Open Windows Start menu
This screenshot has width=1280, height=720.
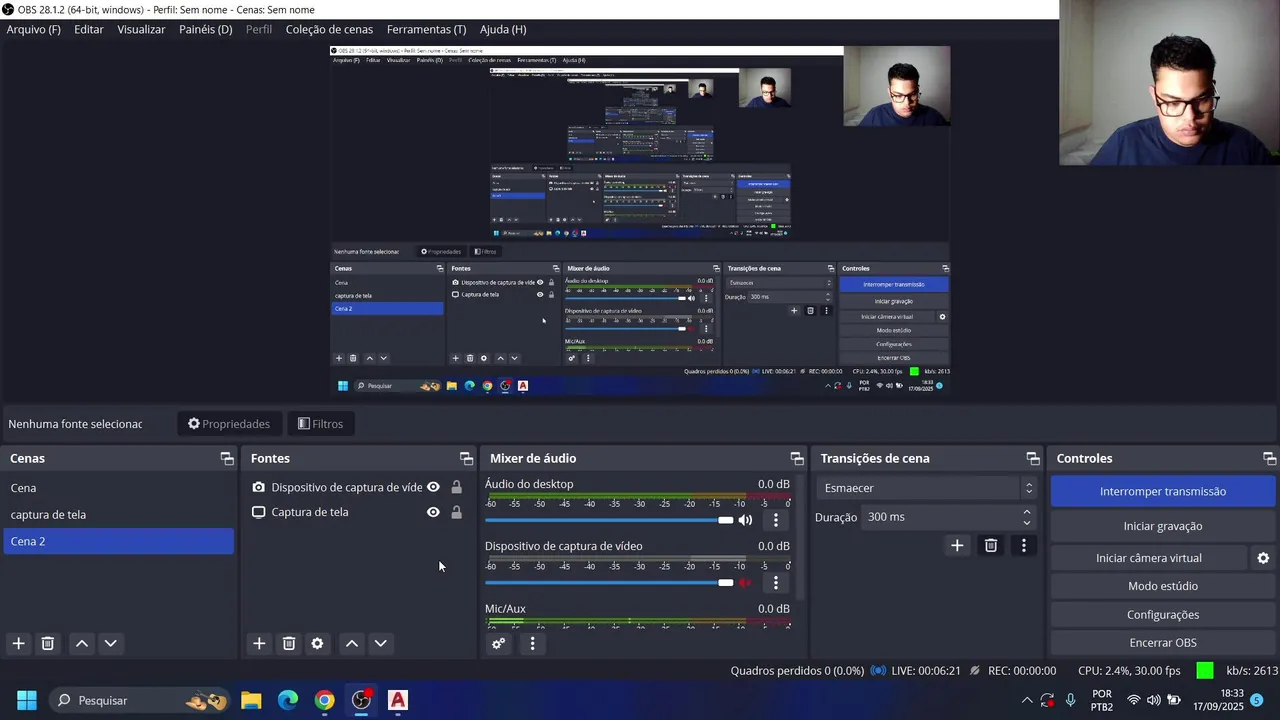click(27, 700)
